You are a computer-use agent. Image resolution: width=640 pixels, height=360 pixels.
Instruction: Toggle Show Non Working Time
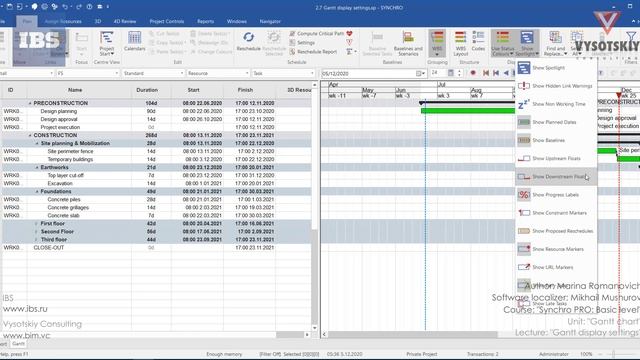pos(556,104)
